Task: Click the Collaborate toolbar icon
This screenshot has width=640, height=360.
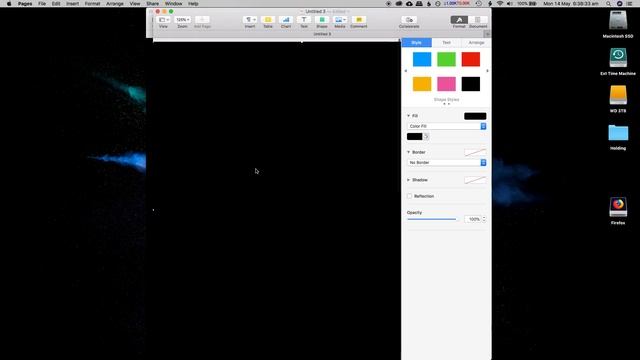Action: [409, 20]
